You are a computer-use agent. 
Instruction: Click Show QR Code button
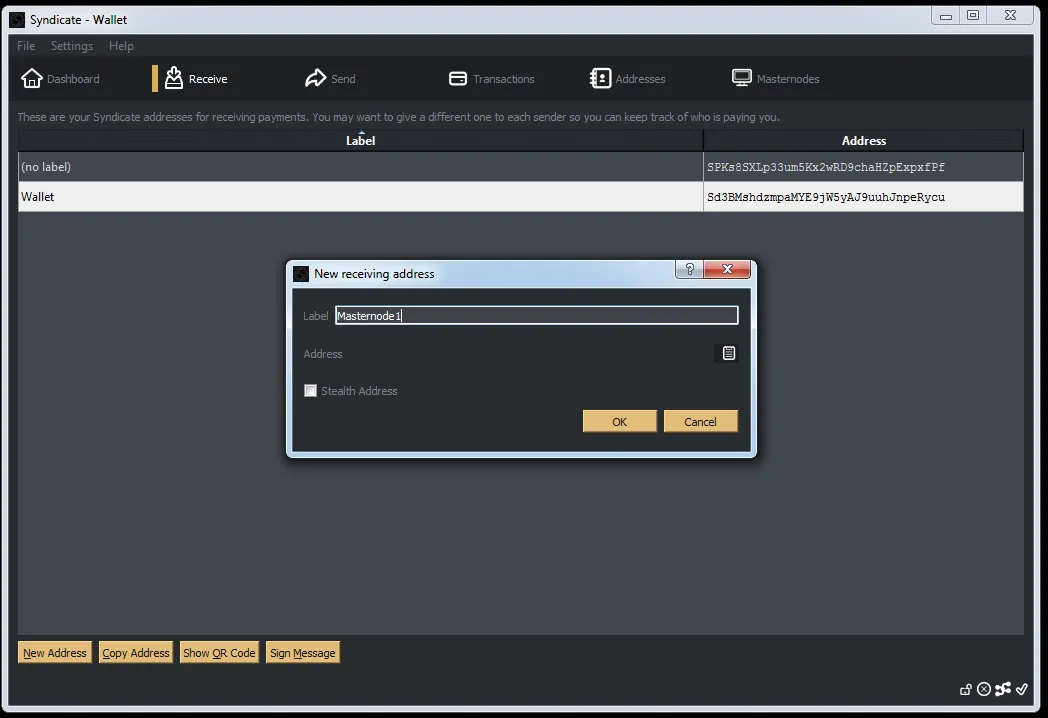(219, 652)
